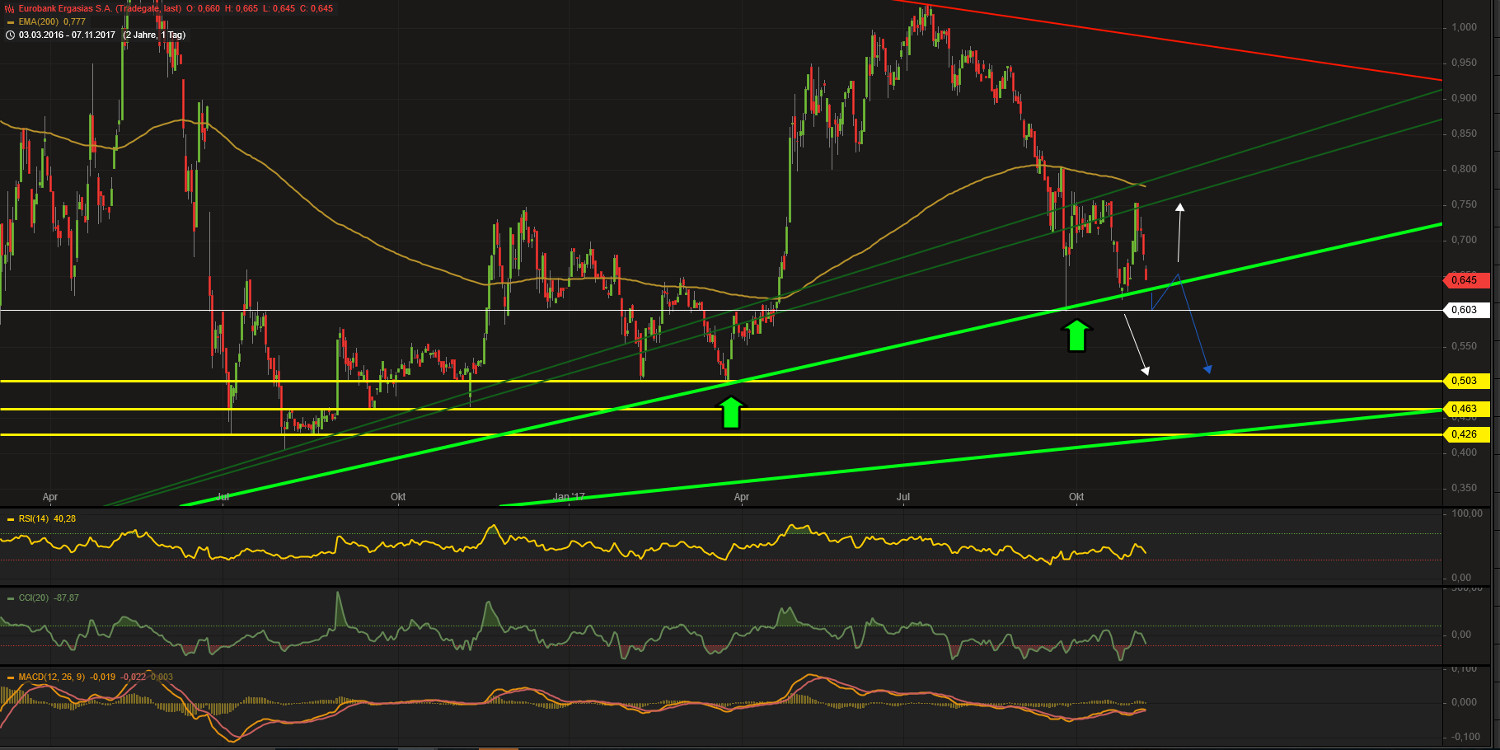Image resolution: width=1500 pixels, height=750 pixels.
Task: Click the yellow price tag 0,463
Action: coord(1468,409)
